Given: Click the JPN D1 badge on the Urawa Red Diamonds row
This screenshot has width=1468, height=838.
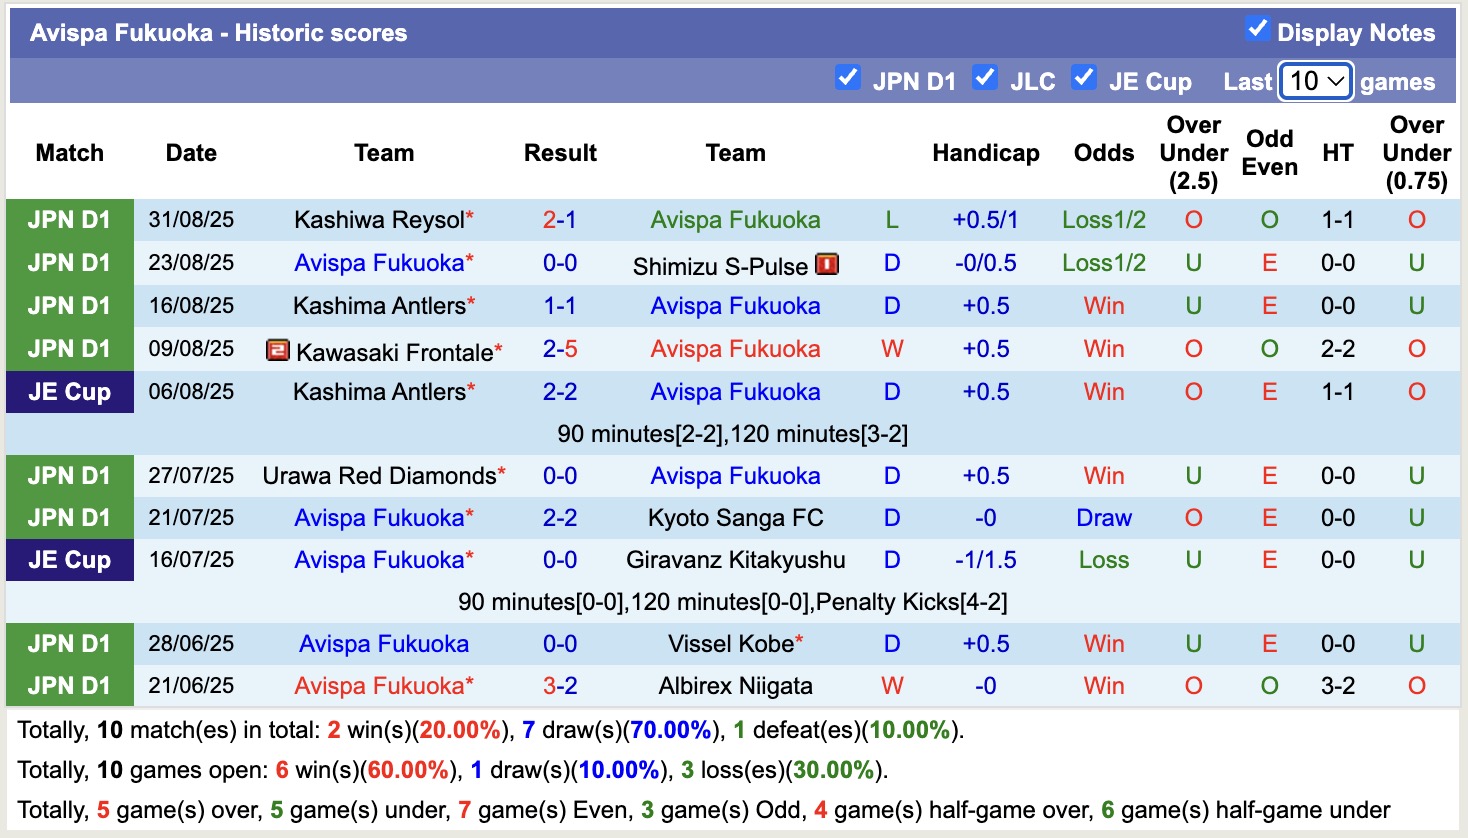Looking at the screenshot, I should point(70,476).
